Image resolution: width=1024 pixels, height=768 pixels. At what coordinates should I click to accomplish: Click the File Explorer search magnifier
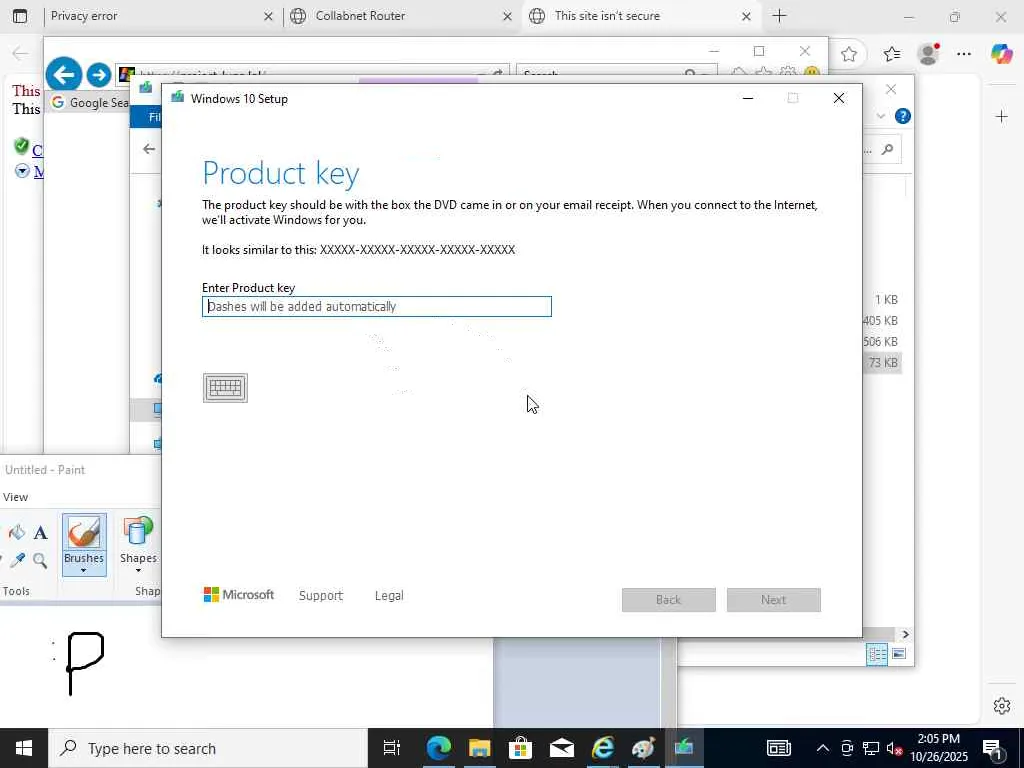[x=887, y=150]
